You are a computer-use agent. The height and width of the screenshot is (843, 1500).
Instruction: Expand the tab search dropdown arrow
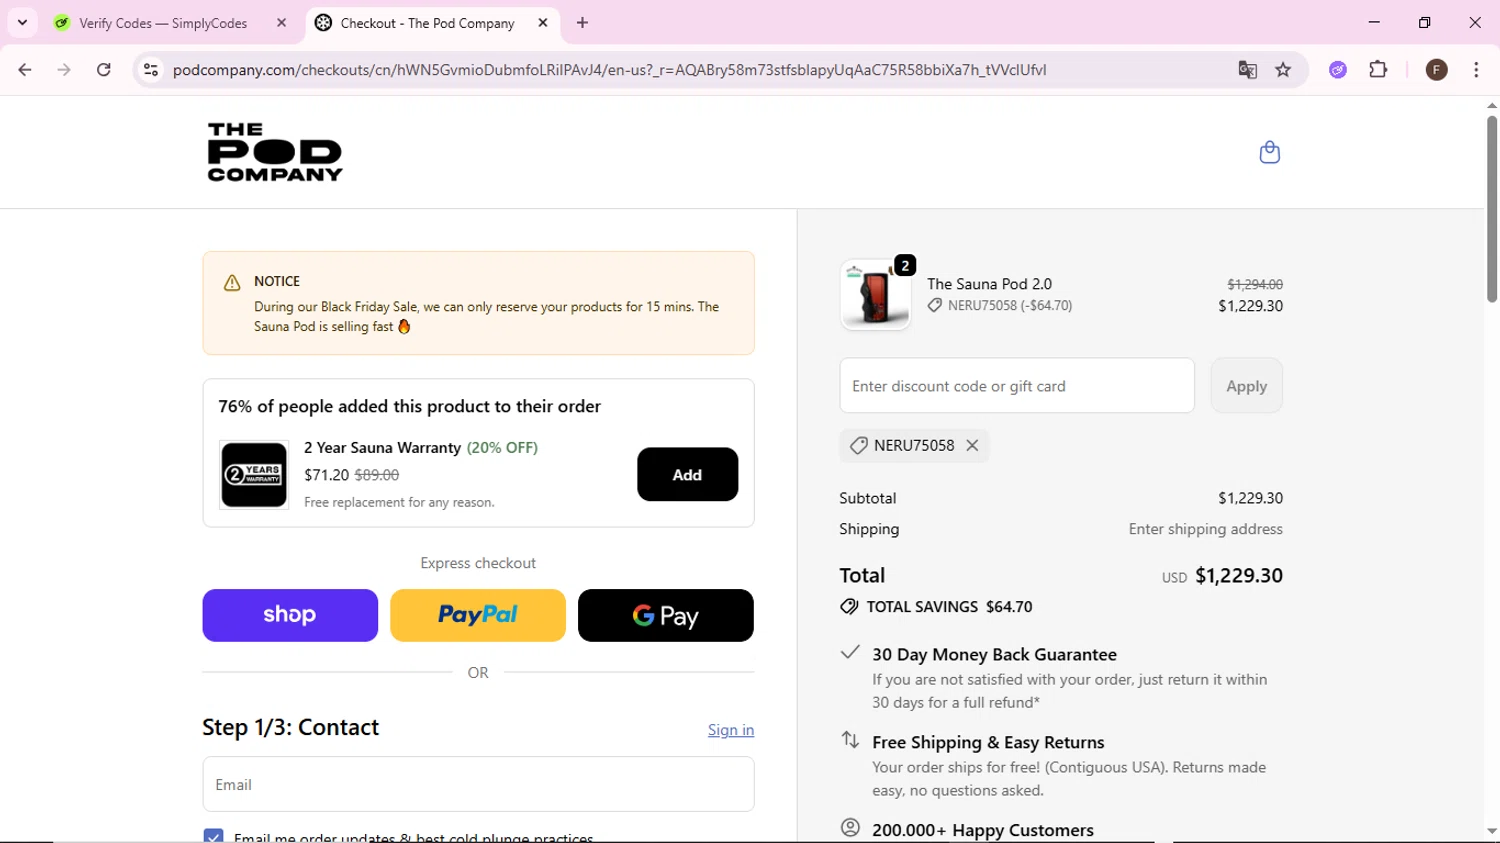[x=22, y=22]
